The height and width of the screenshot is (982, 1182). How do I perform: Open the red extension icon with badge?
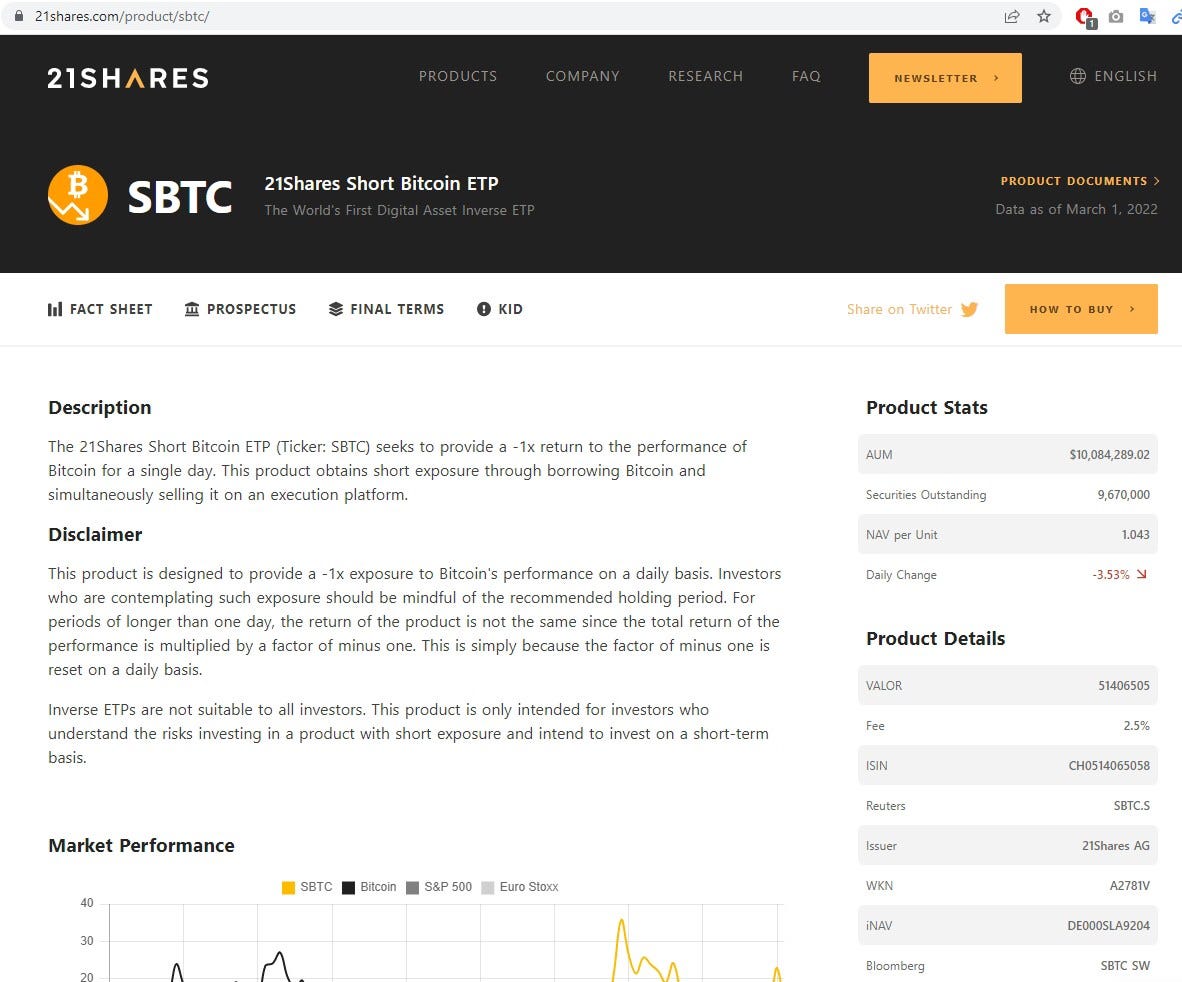tap(1086, 17)
